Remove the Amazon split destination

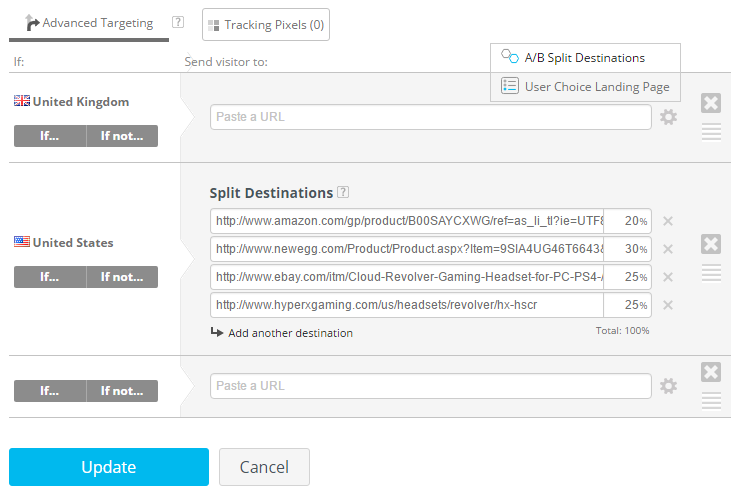[668, 221]
